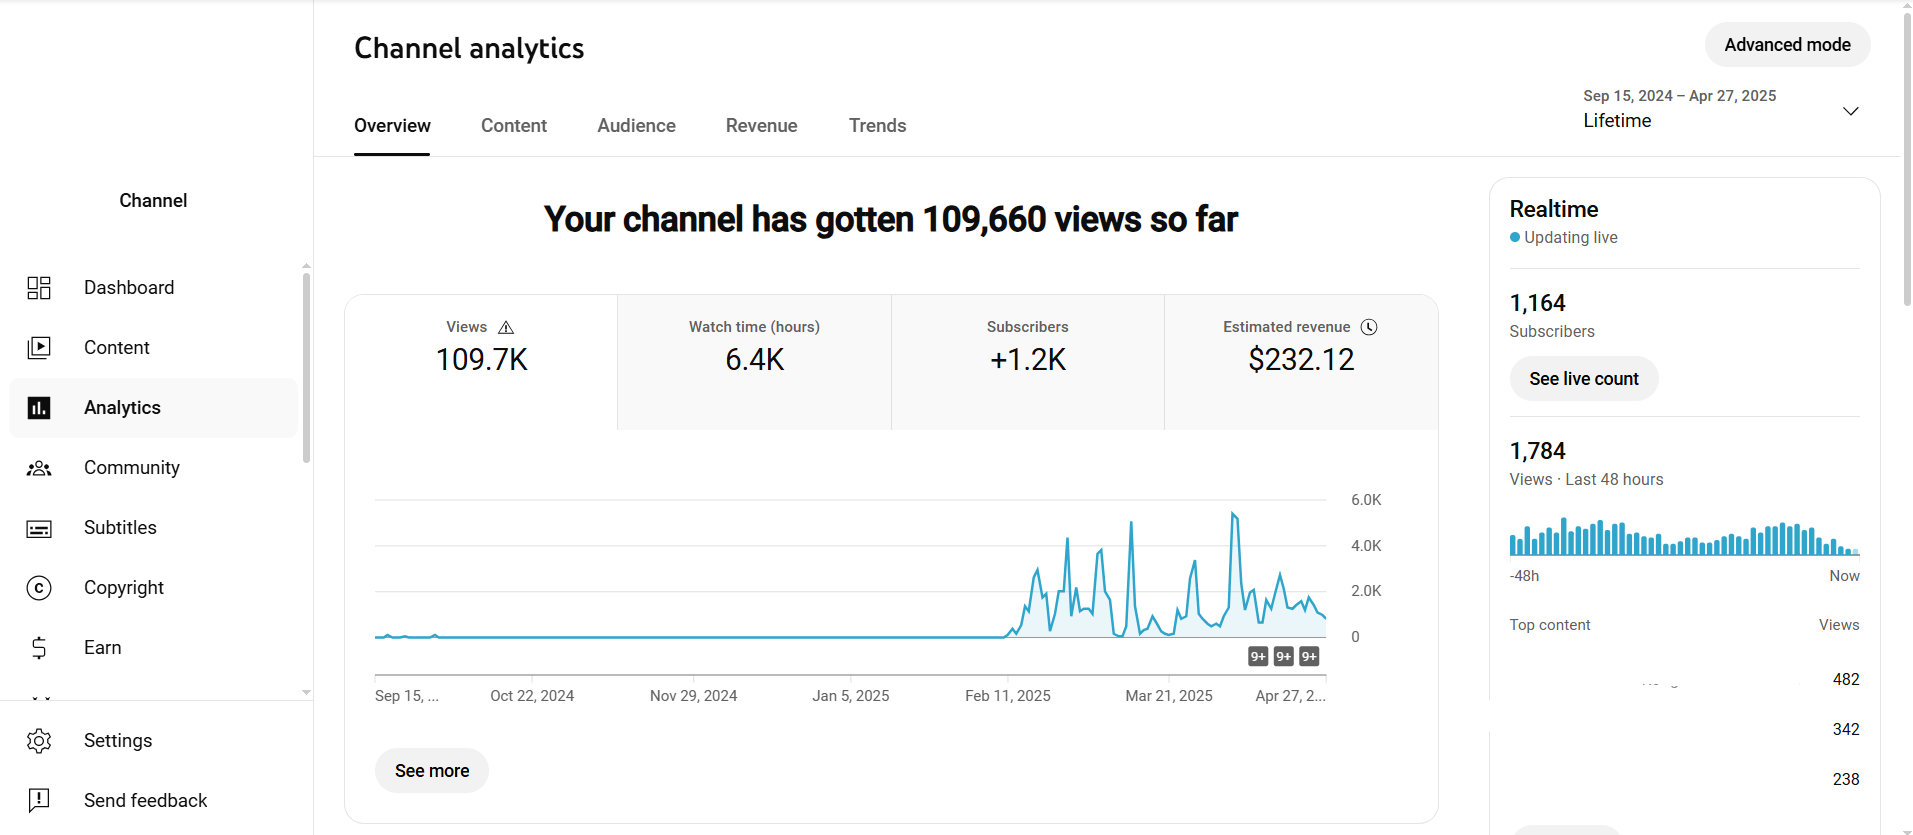Image resolution: width=1913 pixels, height=835 pixels.
Task: Open the Community people icon
Action: pyautogui.click(x=39, y=468)
